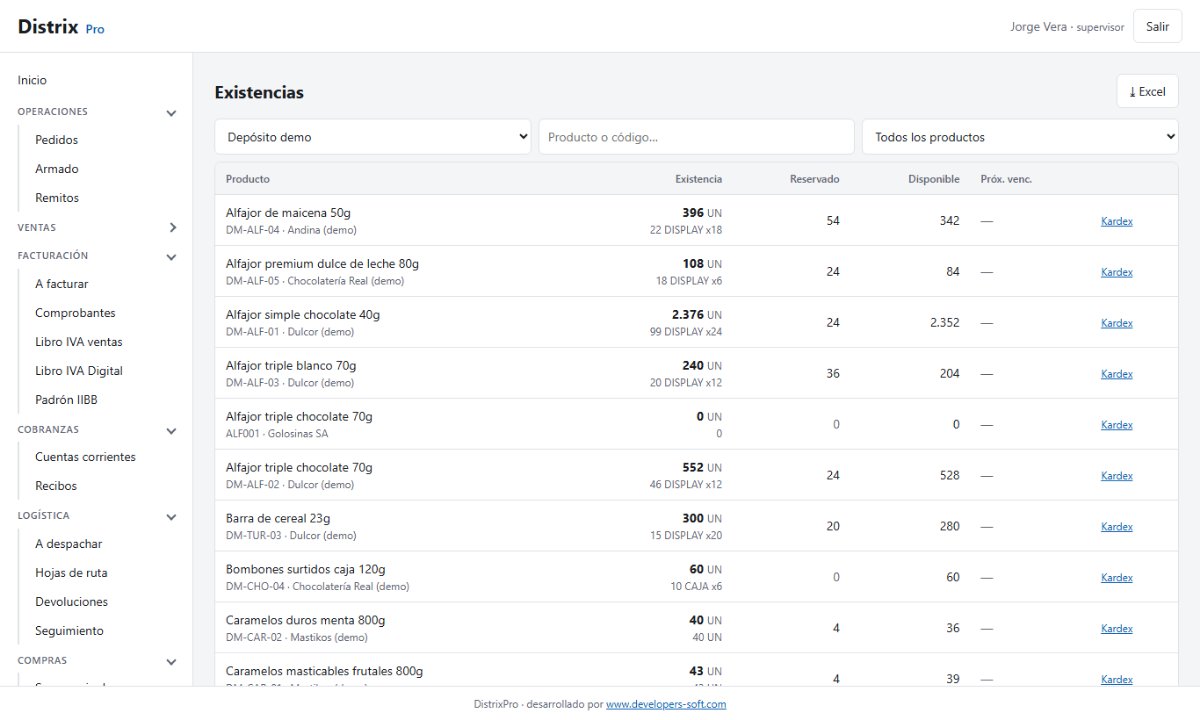Screen dimensions: 1200x720
Task: Click the Existencia column header
Action: 698,179
